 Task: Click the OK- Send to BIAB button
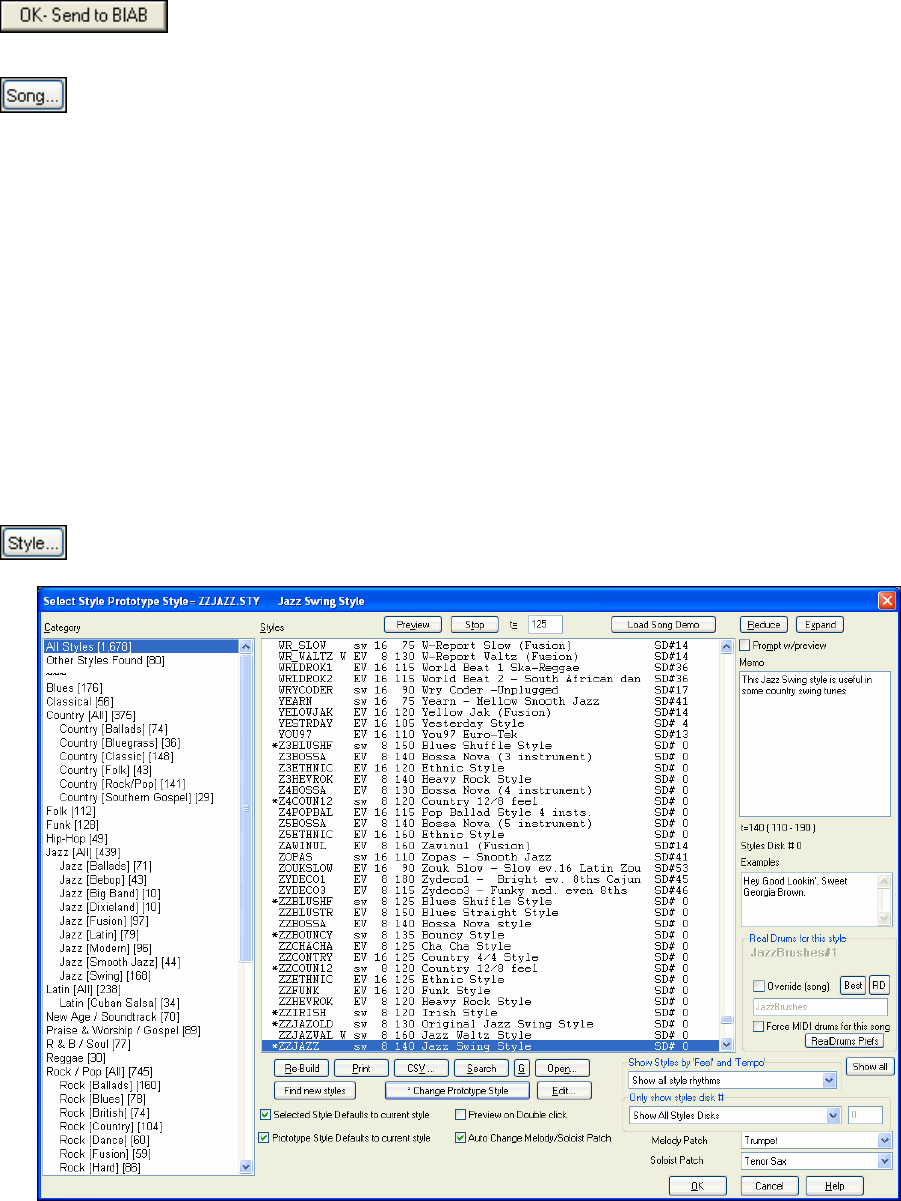click(x=84, y=17)
